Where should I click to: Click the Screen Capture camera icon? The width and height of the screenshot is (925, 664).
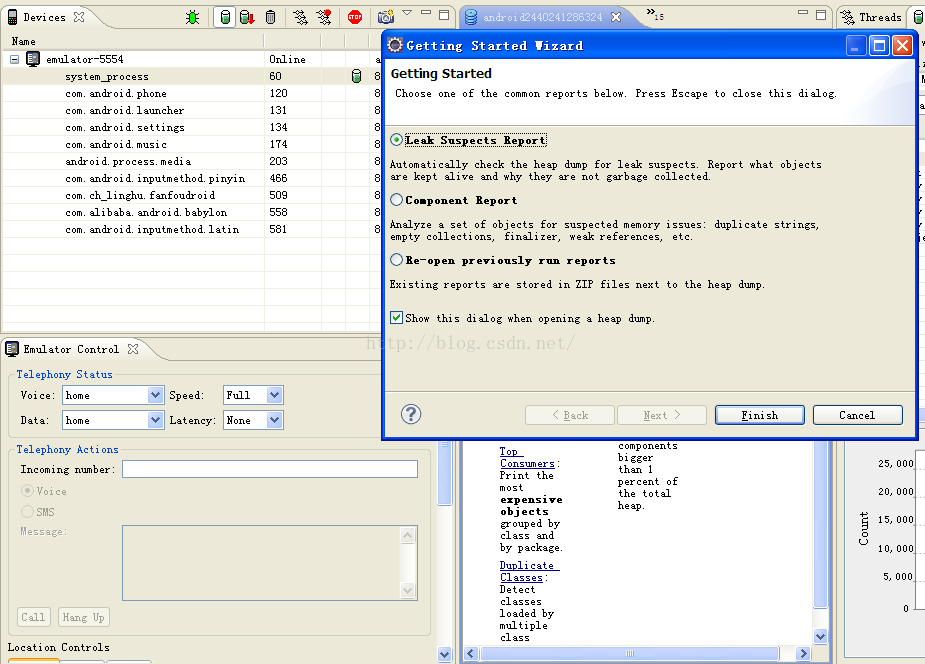click(x=385, y=17)
